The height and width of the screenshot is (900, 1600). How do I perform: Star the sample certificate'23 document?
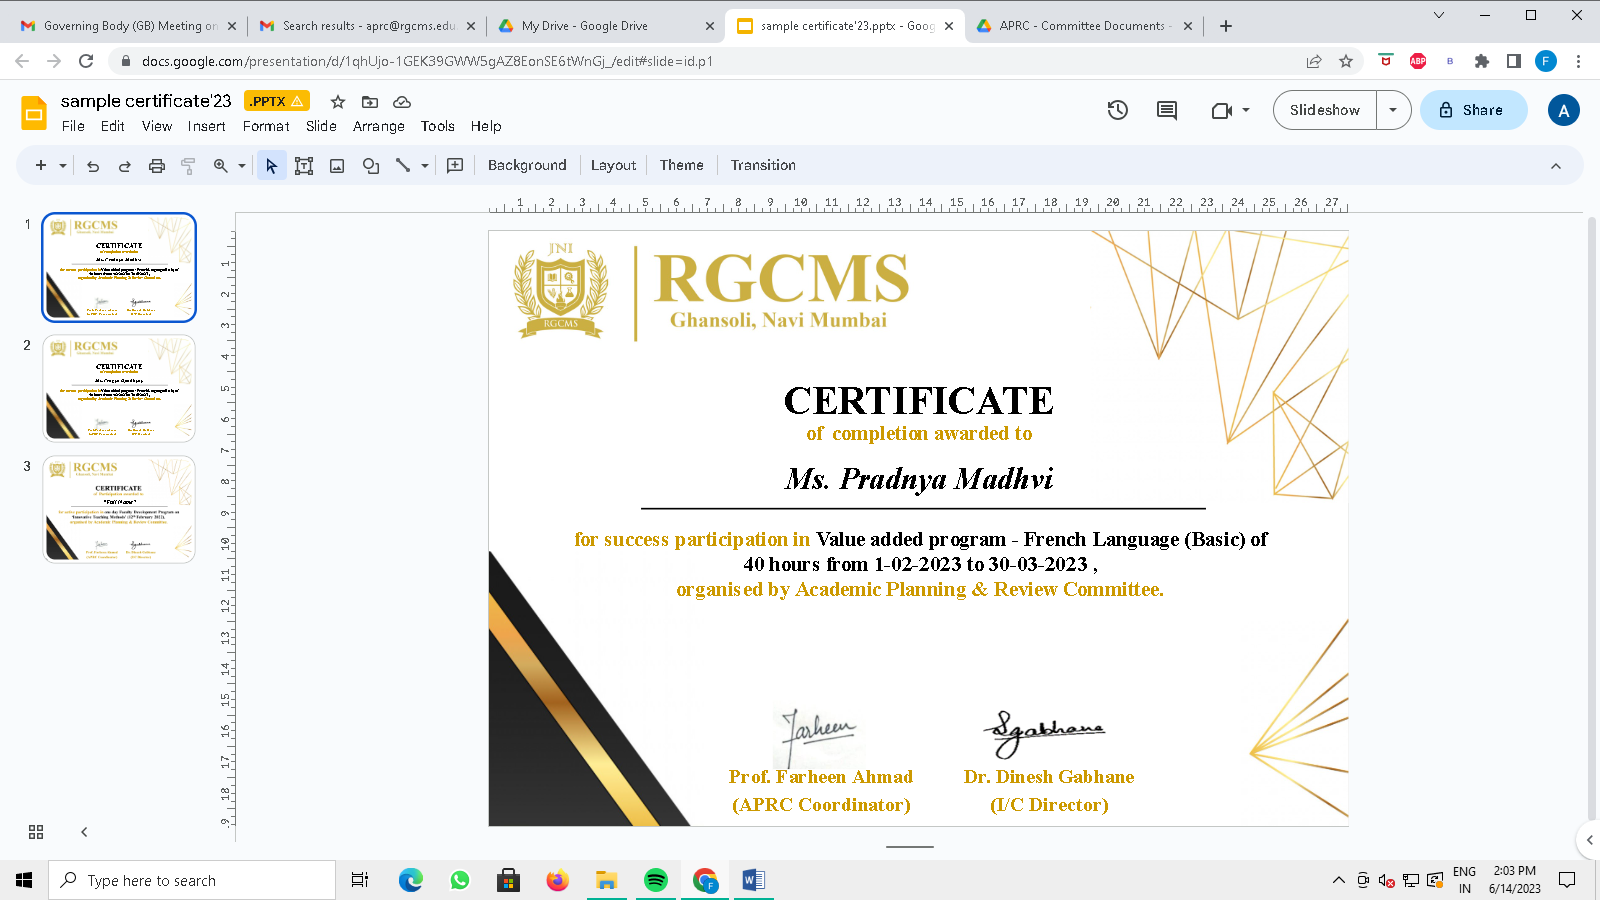click(x=338, y=102)
